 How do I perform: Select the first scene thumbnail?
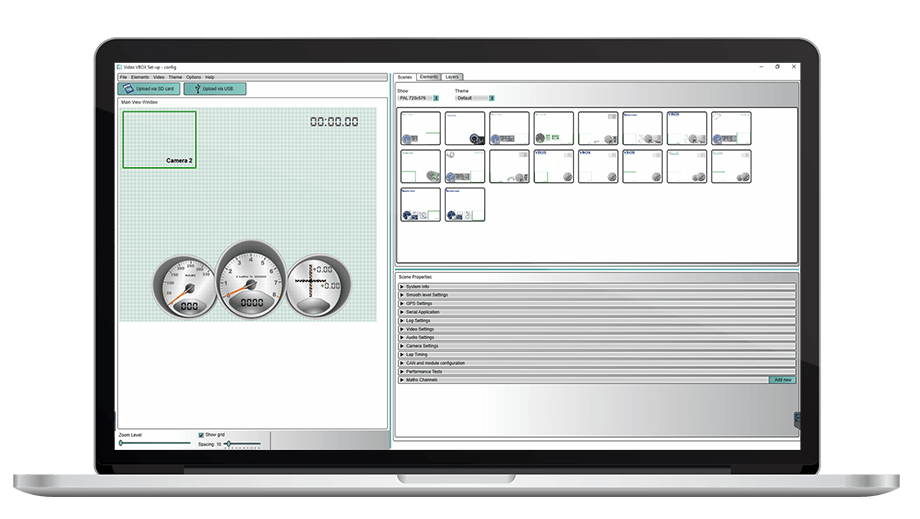[x=420, y=128]
